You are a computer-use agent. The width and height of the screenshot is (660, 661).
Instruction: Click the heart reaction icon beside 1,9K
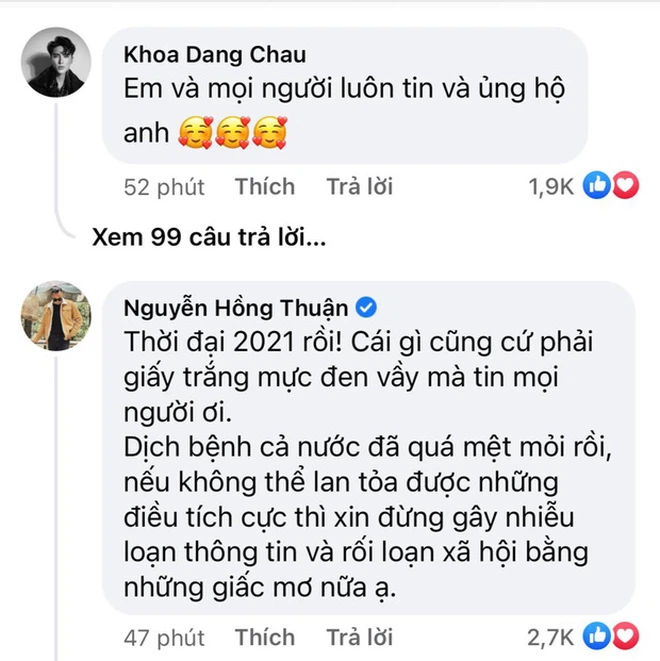tap(624, 185)
